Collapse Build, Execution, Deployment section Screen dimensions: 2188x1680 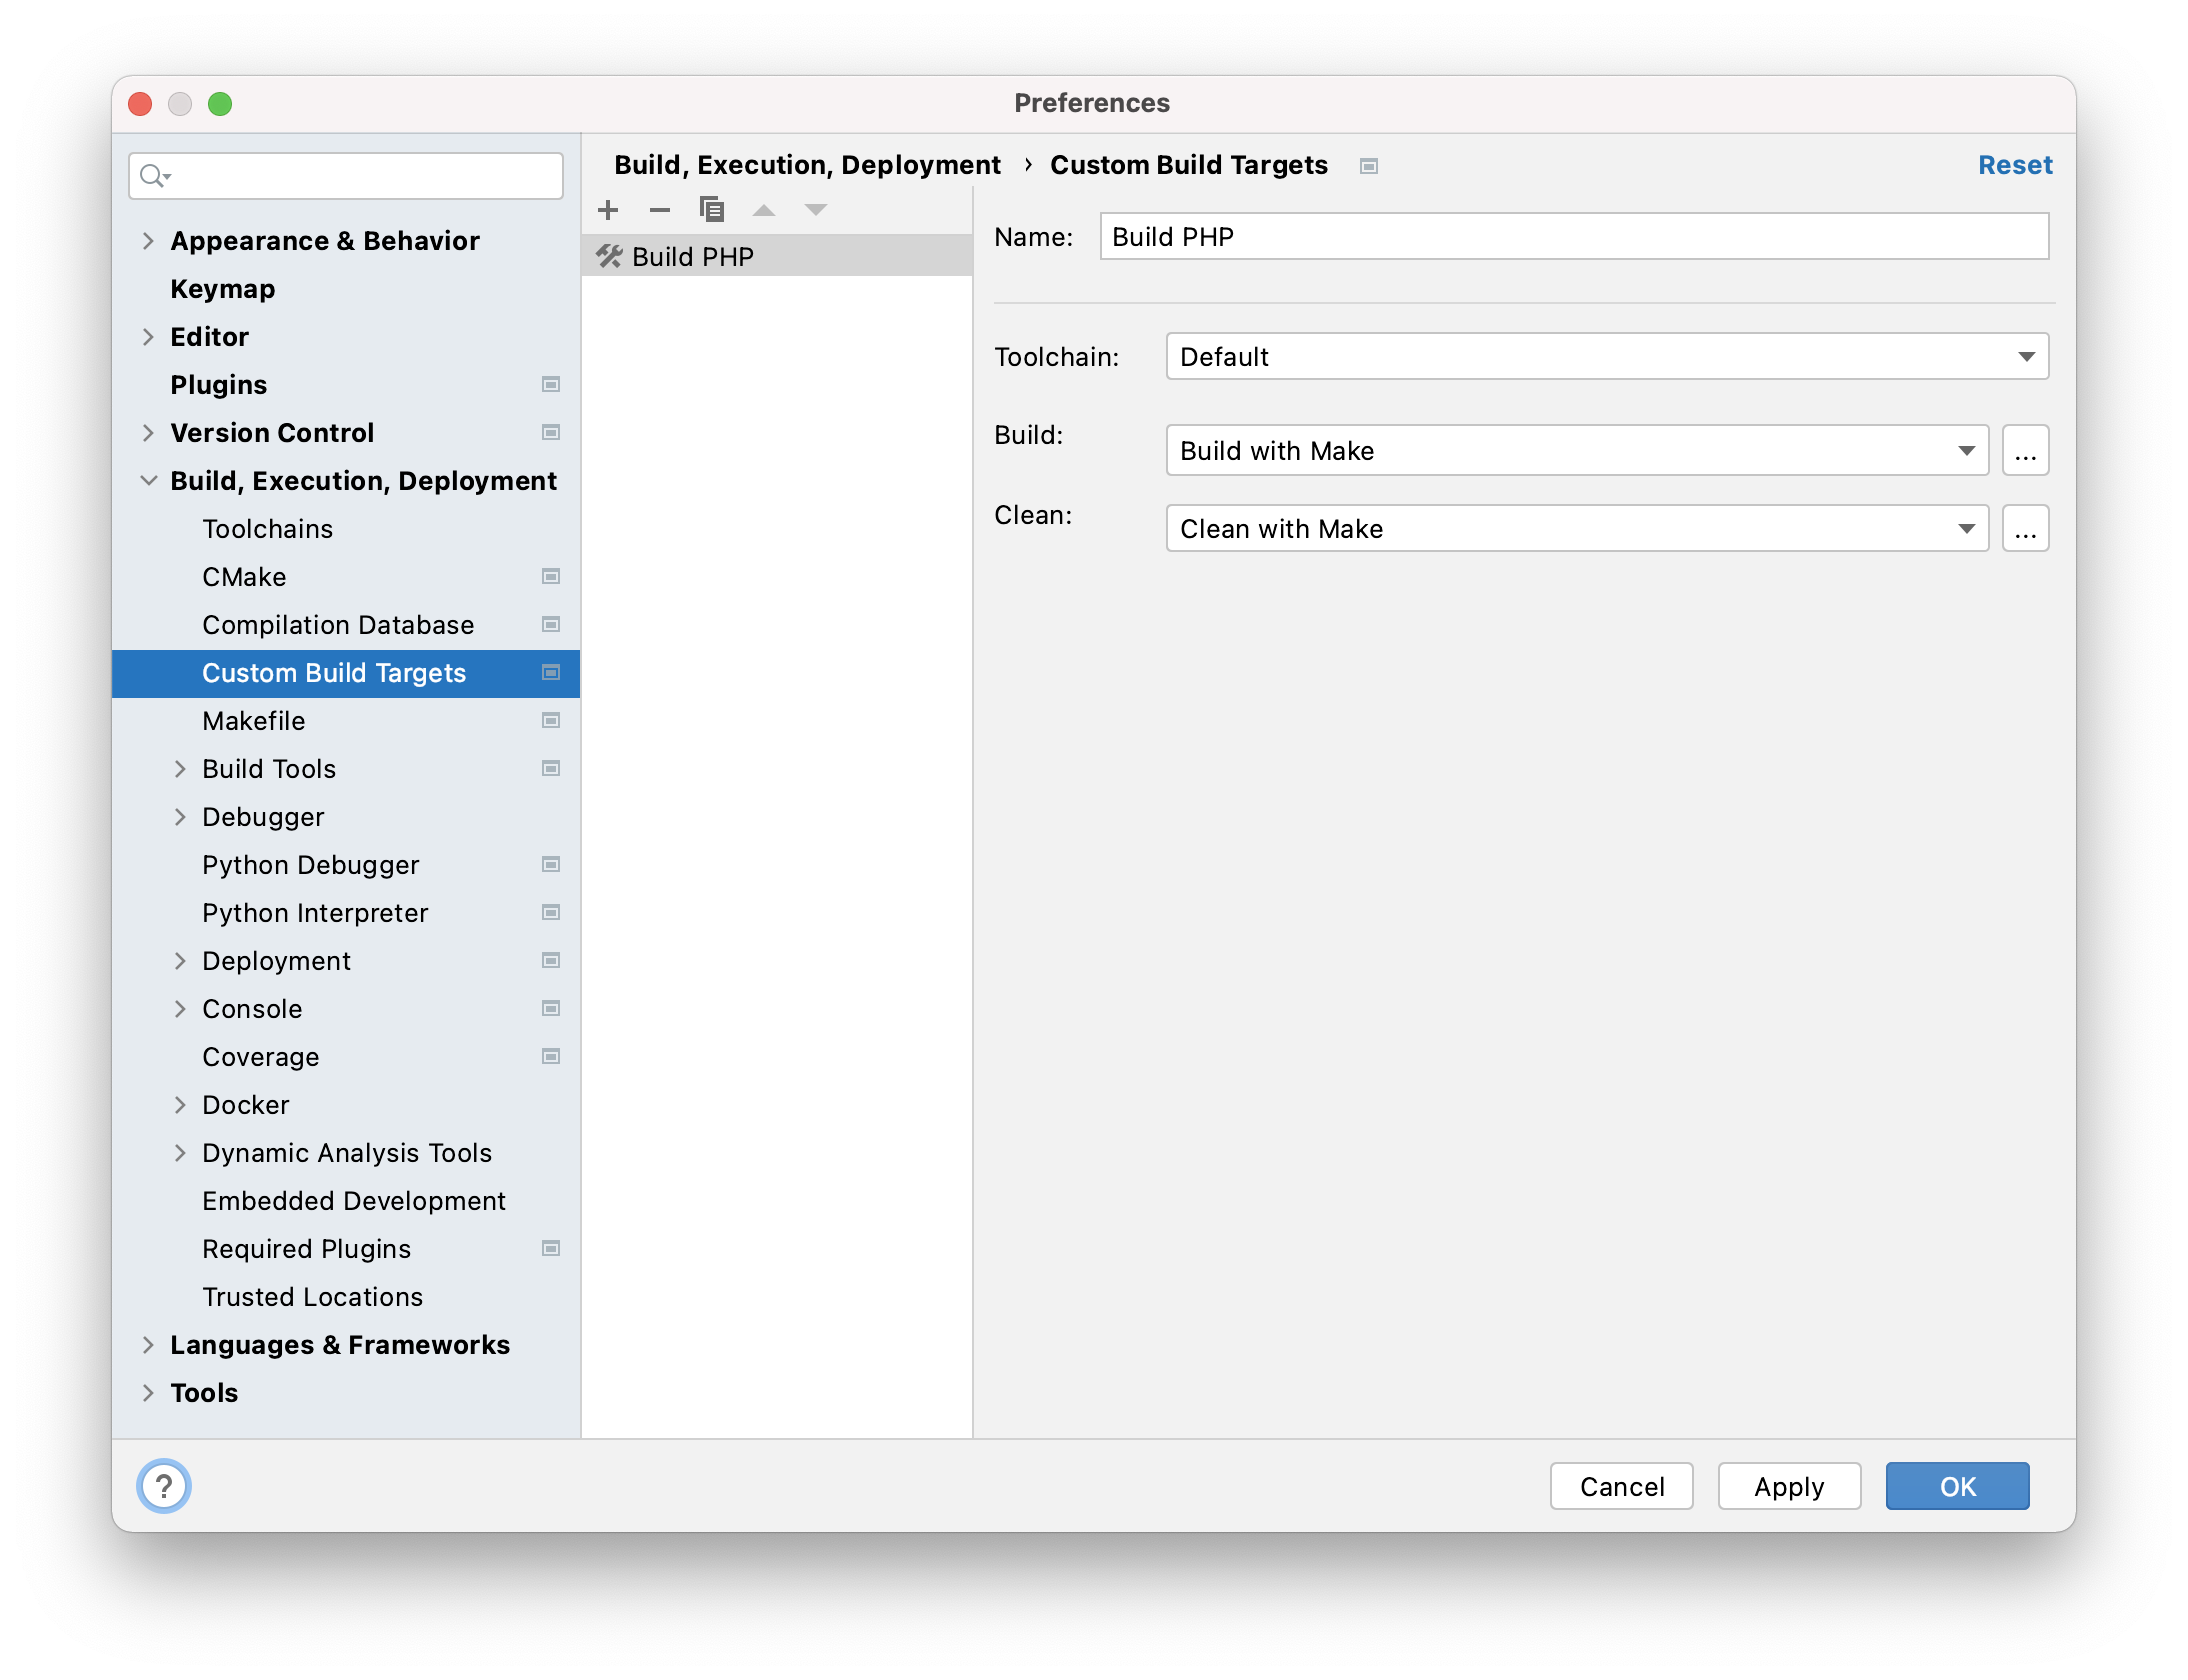[x=148, y=481]
